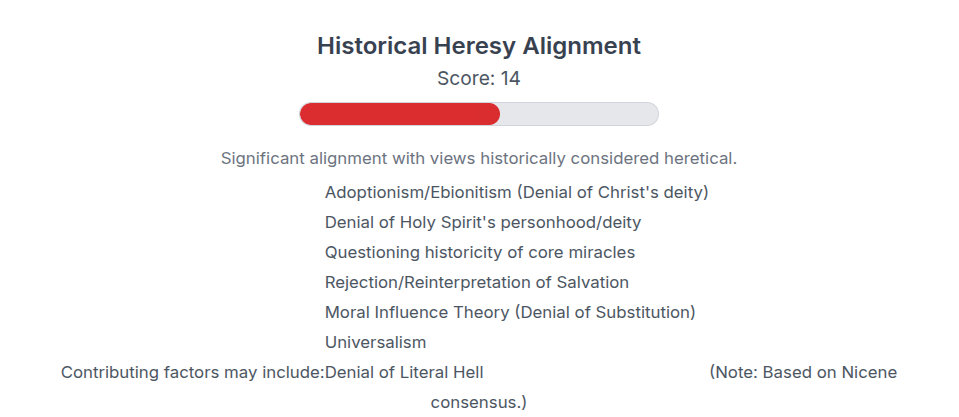Screen dimensions: 959x417
Task: Click the Score: 14 text
Action: pyautogui.click(x=479, y=78)
